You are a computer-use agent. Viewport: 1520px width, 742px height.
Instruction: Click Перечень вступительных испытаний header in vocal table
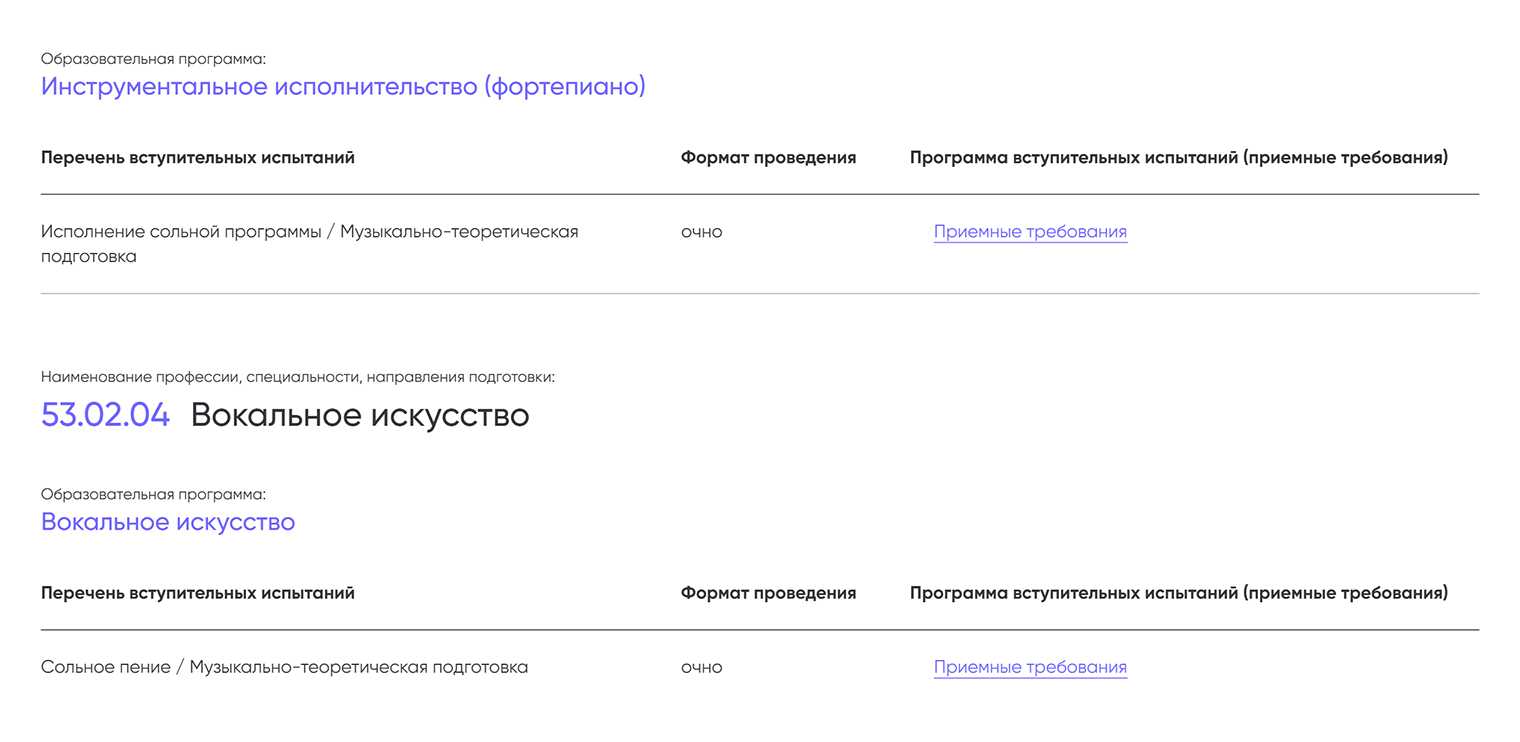198,593
